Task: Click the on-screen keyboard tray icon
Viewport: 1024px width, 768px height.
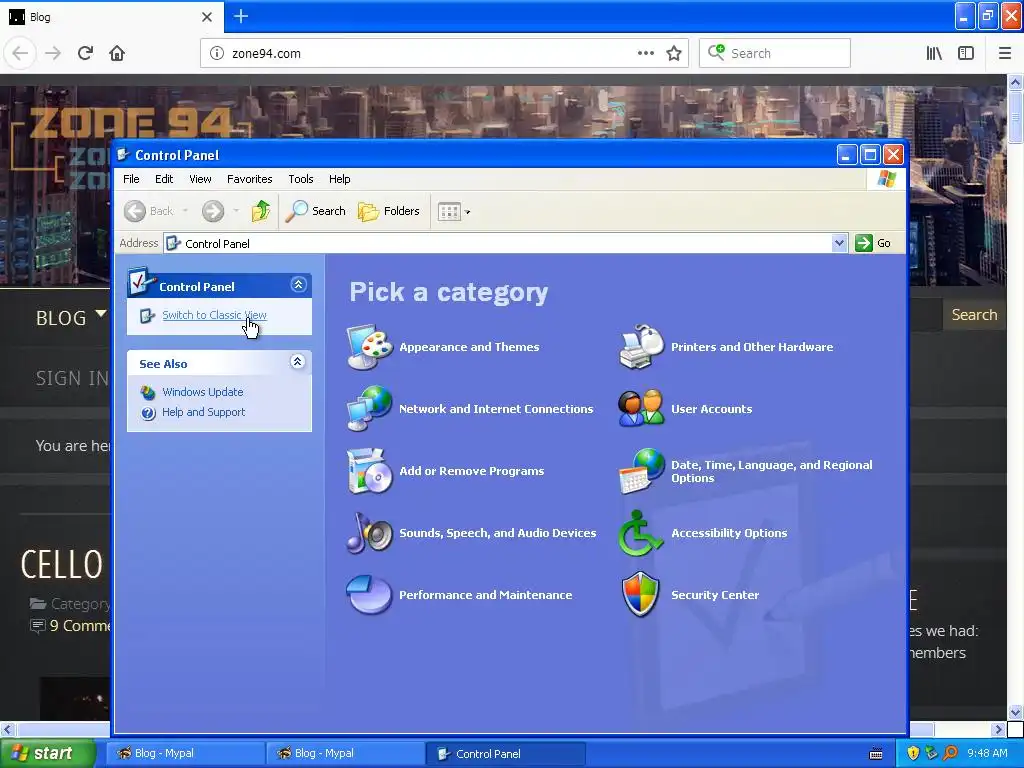Action: (876, 754)
